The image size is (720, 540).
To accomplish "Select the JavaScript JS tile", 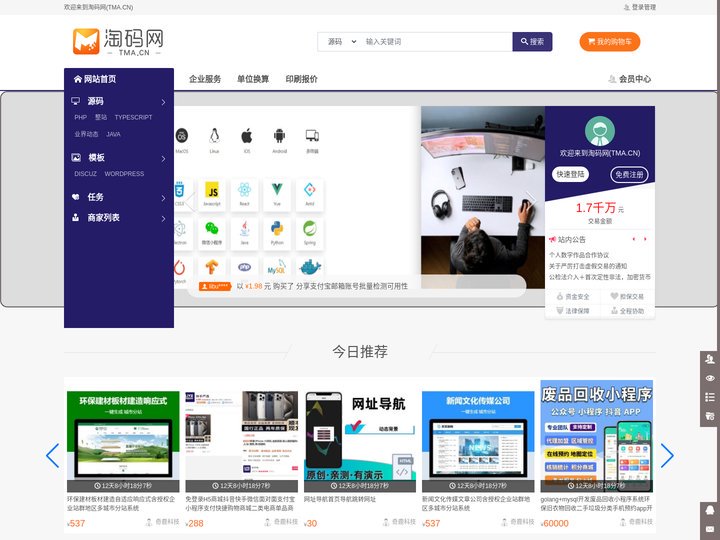I will tap(212, 193).
